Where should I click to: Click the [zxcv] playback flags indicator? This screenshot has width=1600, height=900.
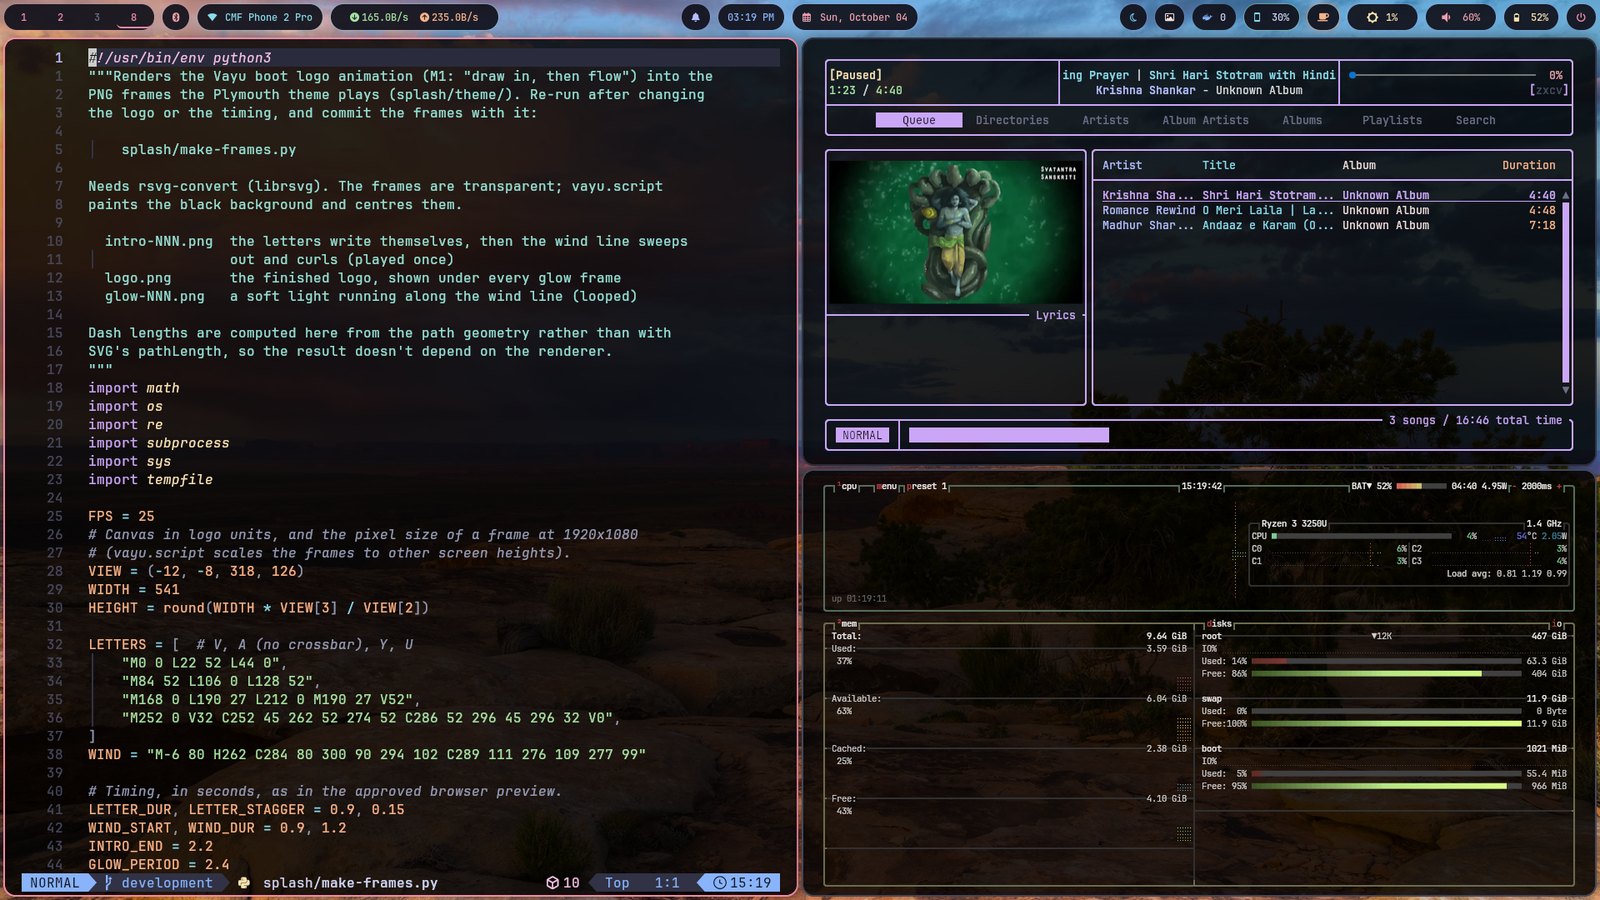point(1548,90)
